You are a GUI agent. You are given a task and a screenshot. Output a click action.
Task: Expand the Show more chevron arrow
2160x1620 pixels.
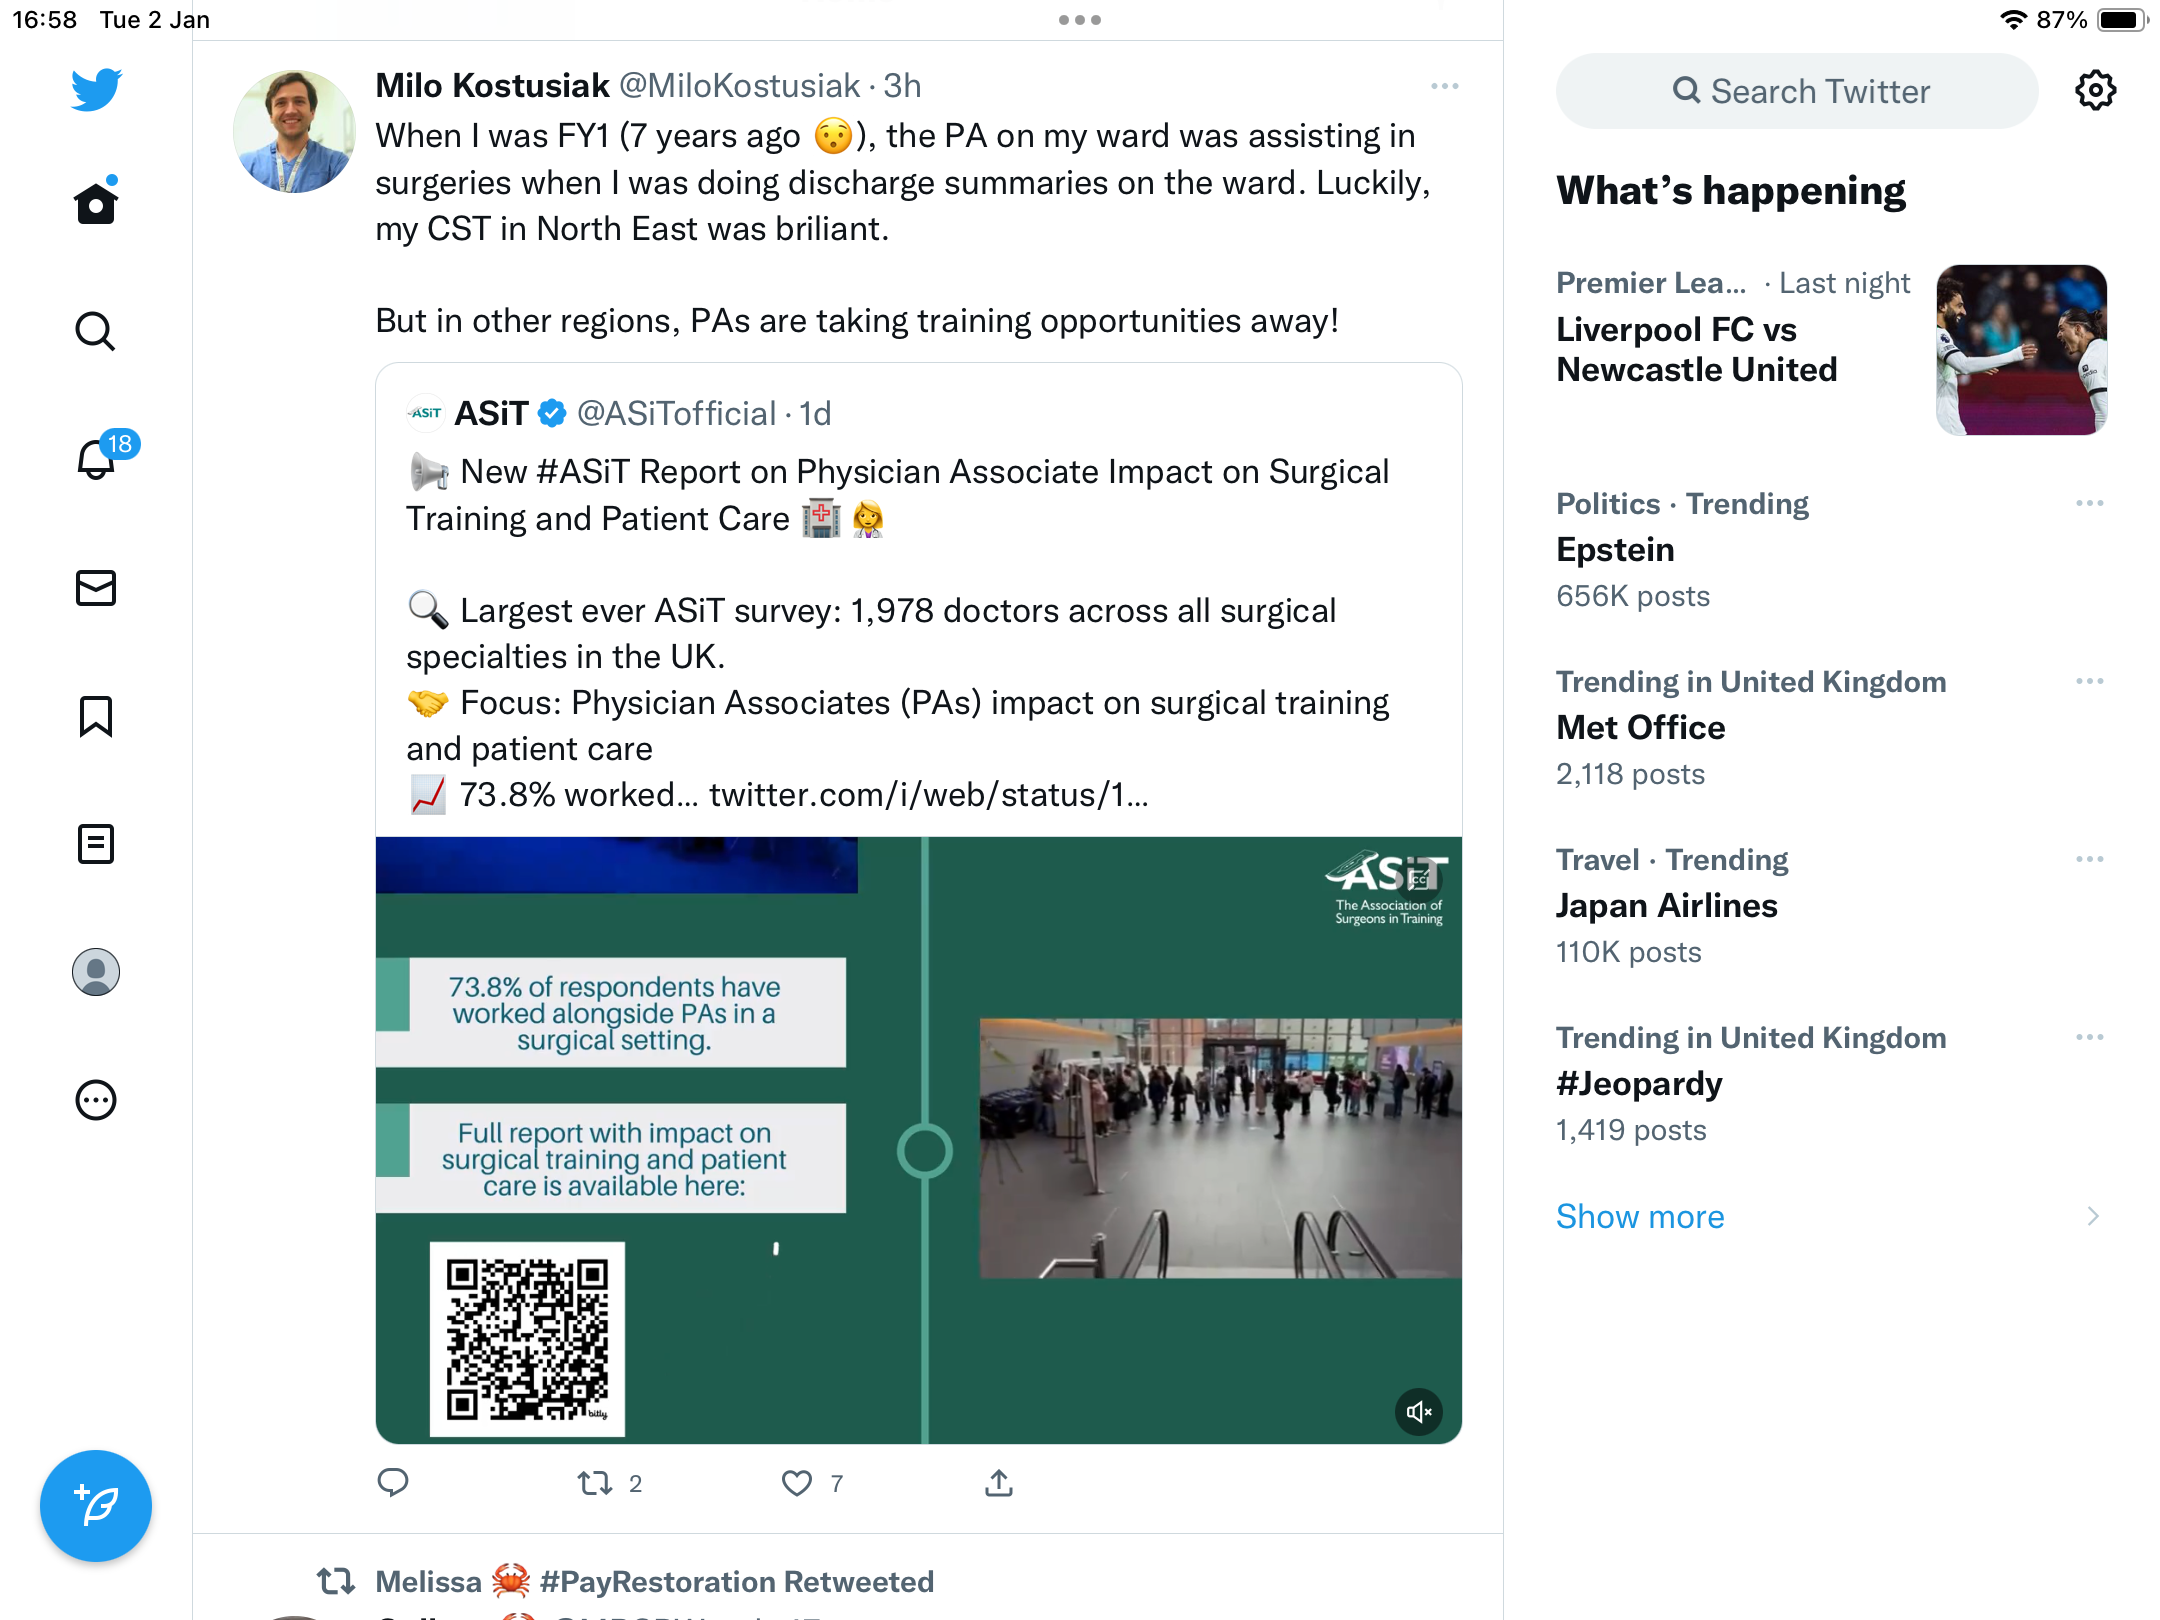point(2092,1216)
